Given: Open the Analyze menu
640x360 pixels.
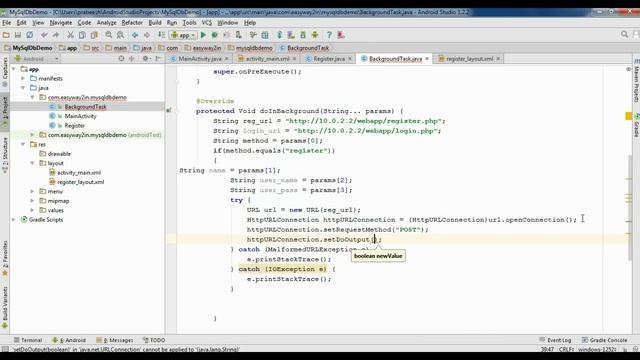Looking at the screenshot, I should click(x=107, y=23).
